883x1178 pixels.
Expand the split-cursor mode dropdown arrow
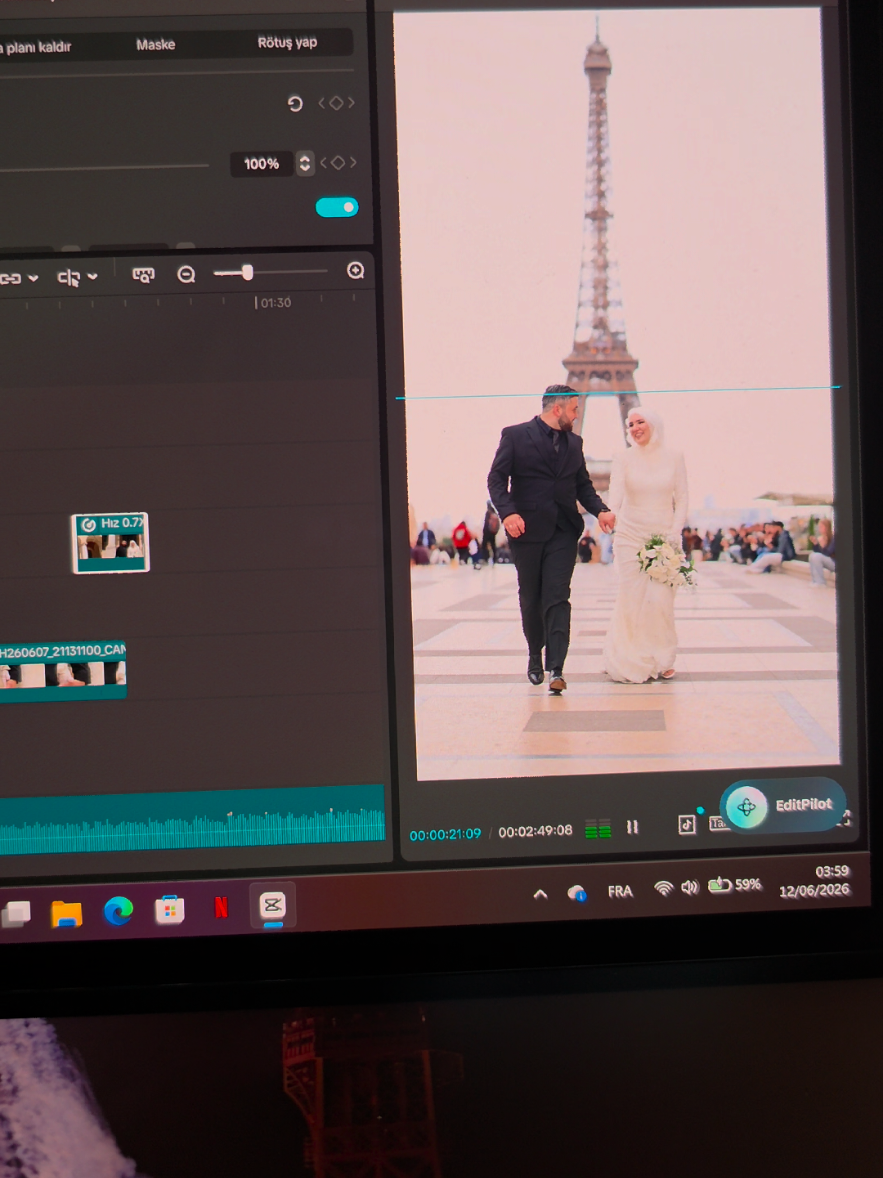92,277
